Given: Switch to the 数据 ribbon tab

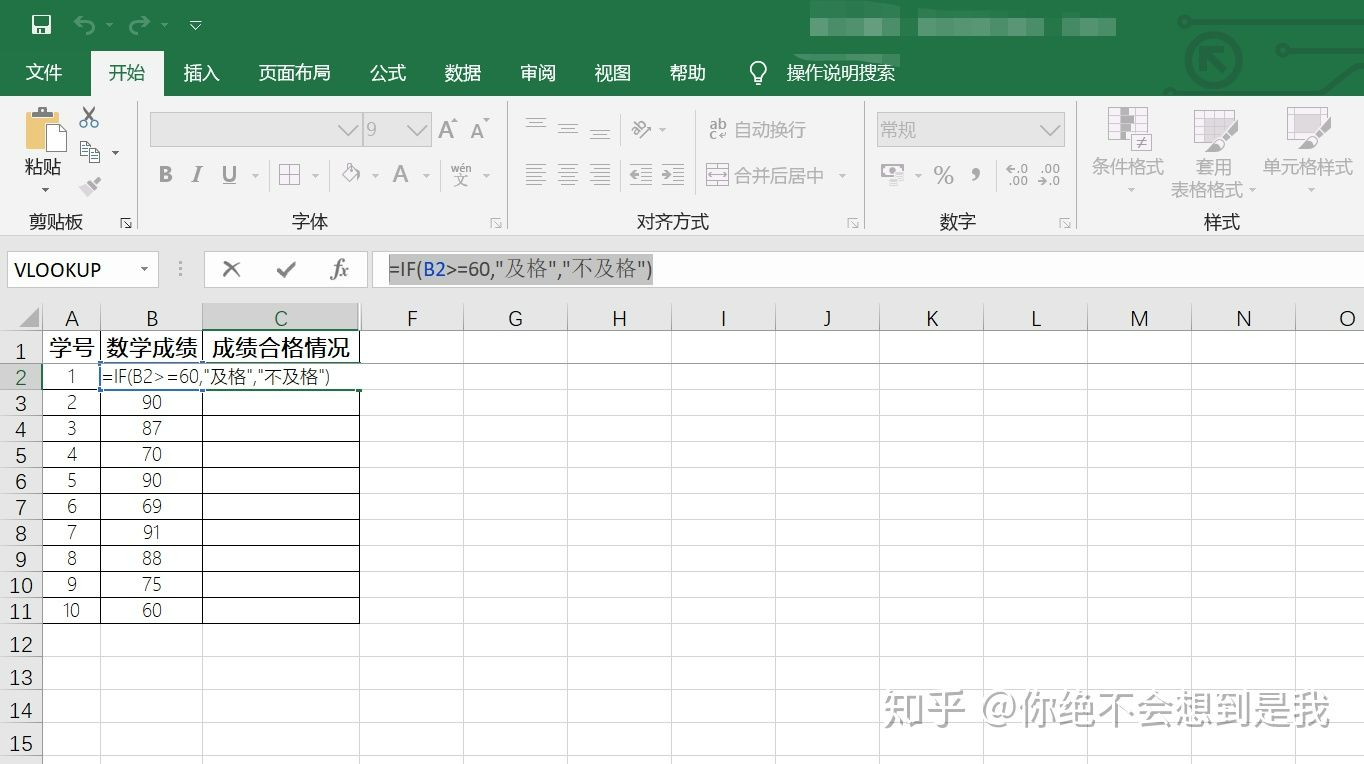Looking at the screenshot, I should (463, 73).
